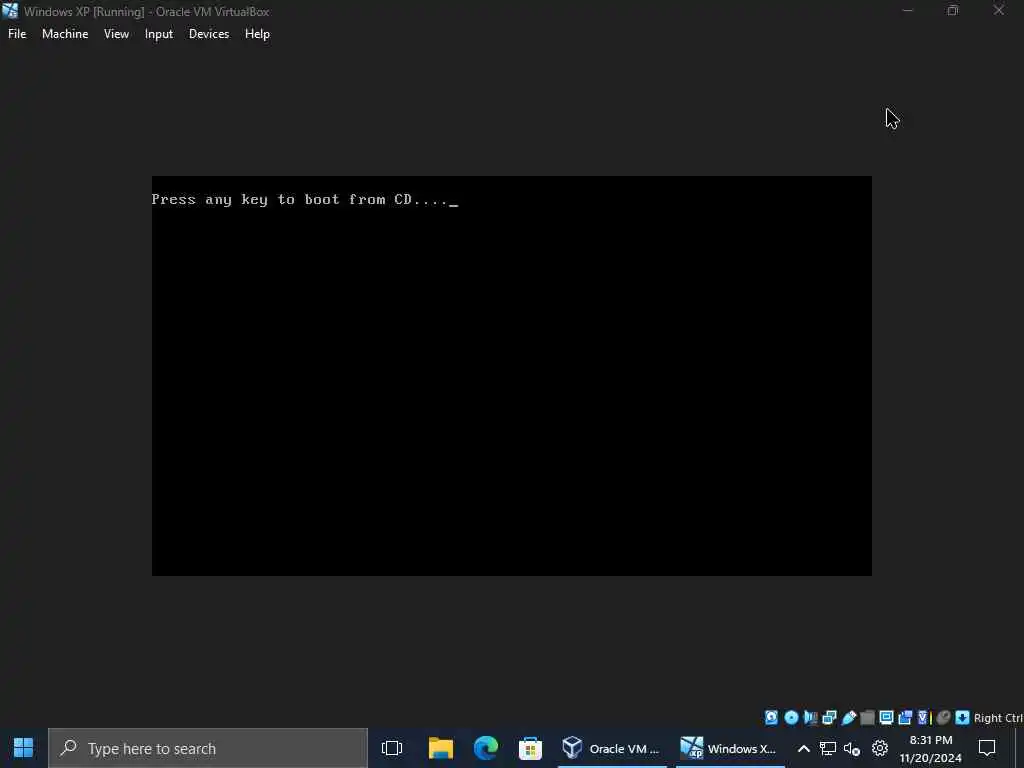Open Microsoft Store from the taskbar
Image resolution: width=1024 pixels, height=768 pixels.
(x=530, y=748)
